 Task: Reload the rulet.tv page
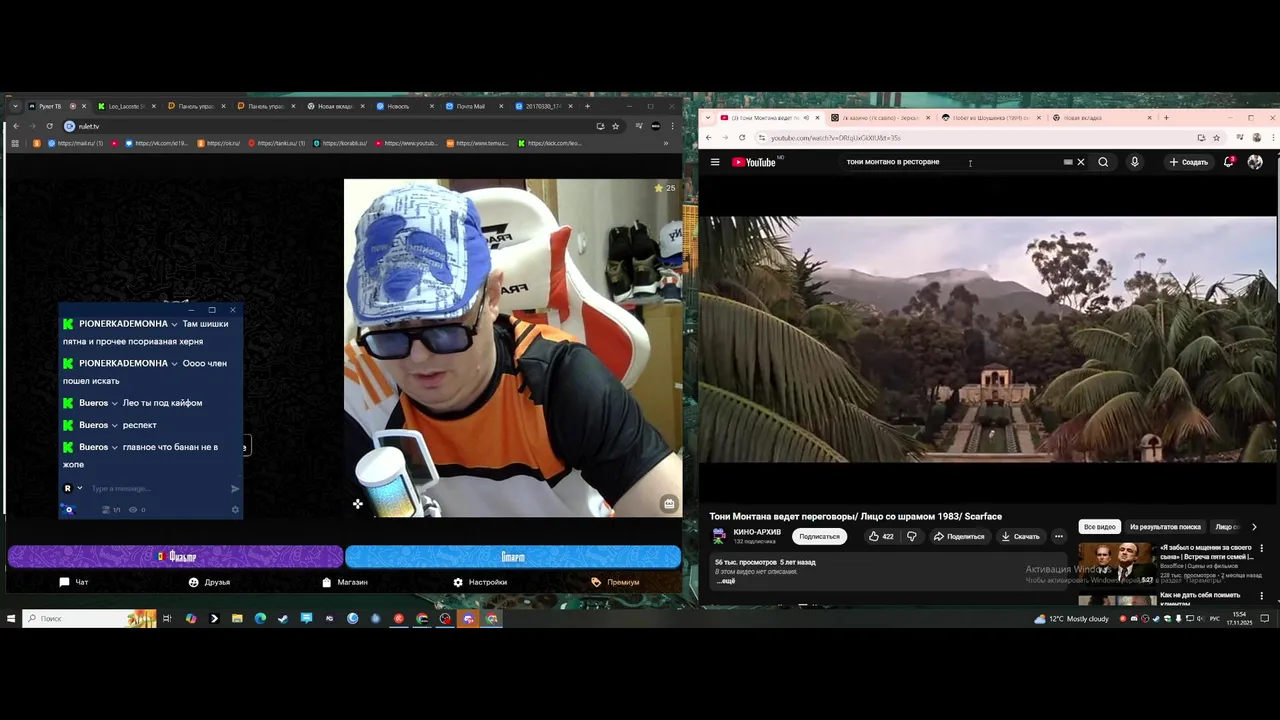coord(49,126)
